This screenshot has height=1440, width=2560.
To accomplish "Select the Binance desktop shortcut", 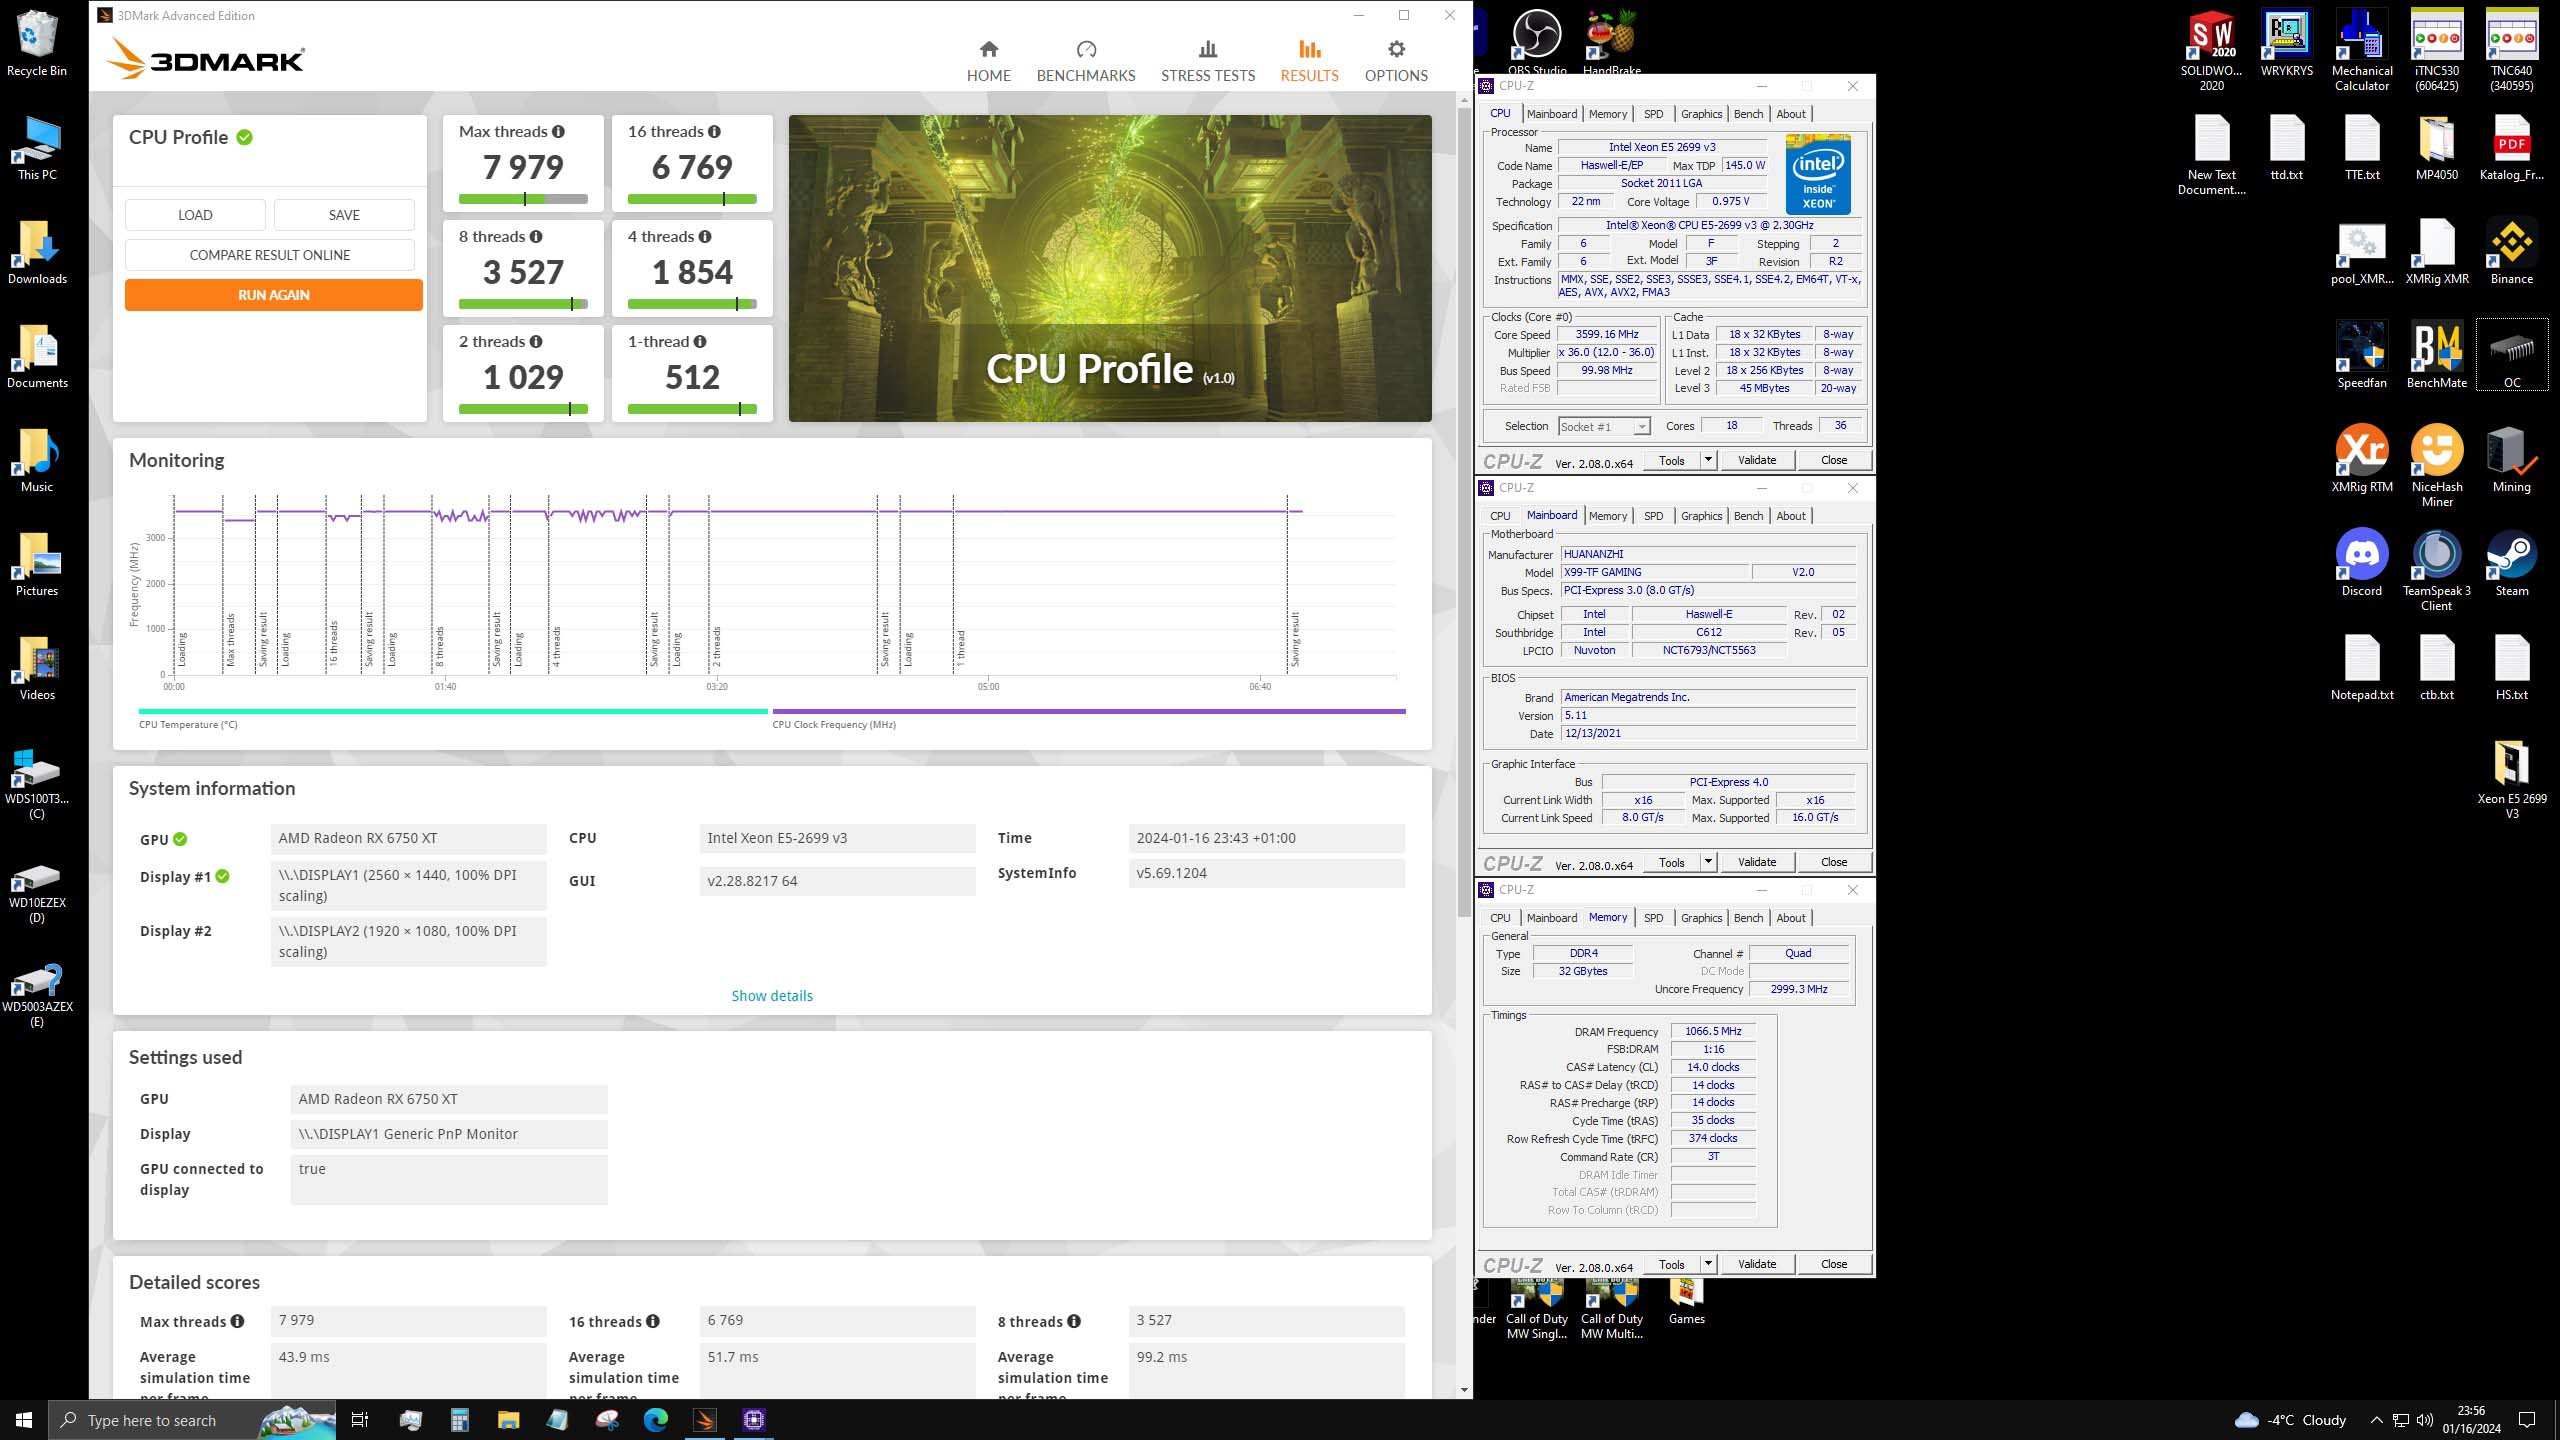I will 2512,251.
